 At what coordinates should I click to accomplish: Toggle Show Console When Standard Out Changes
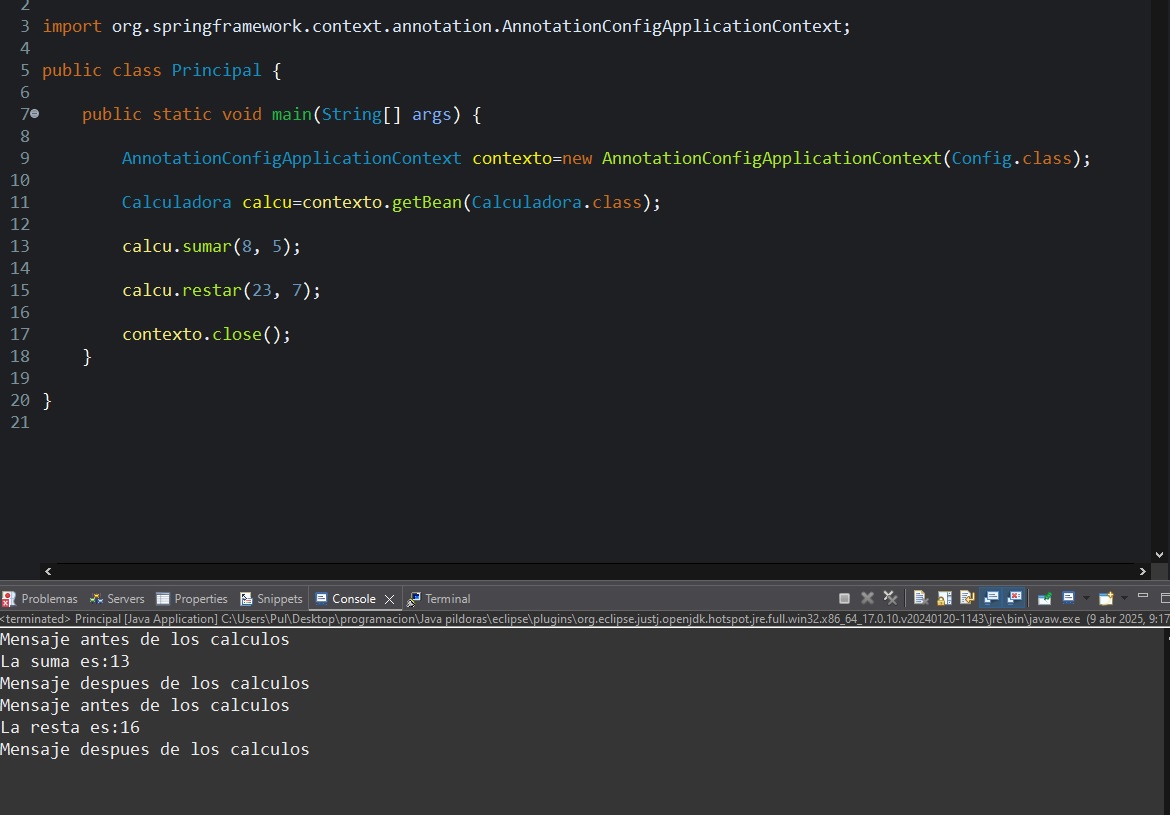click(992, 598)
